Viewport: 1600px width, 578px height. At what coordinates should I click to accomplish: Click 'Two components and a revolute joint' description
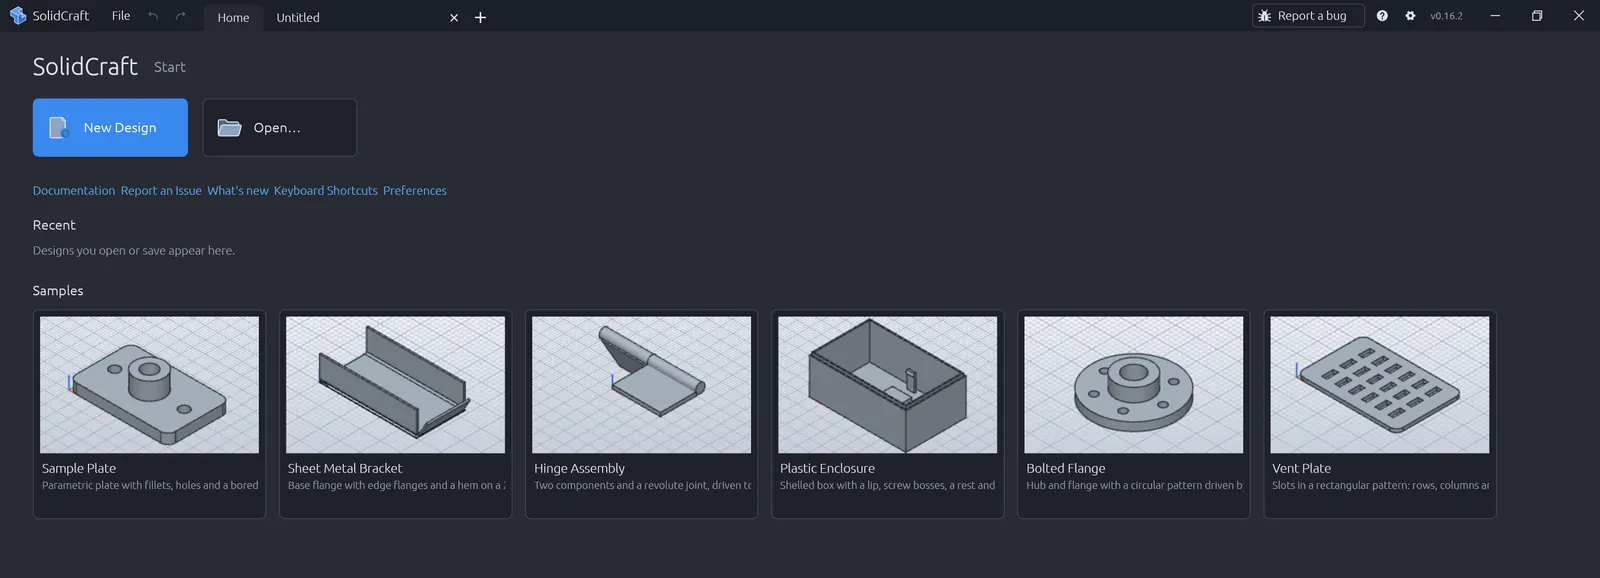(642, 486)
